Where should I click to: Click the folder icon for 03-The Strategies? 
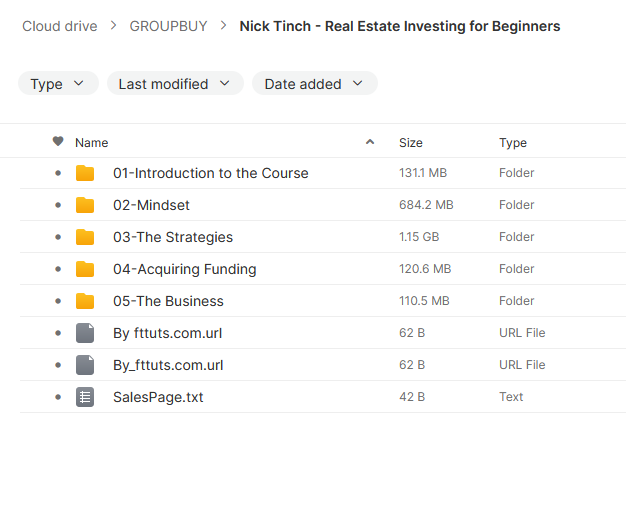(85, 237)
